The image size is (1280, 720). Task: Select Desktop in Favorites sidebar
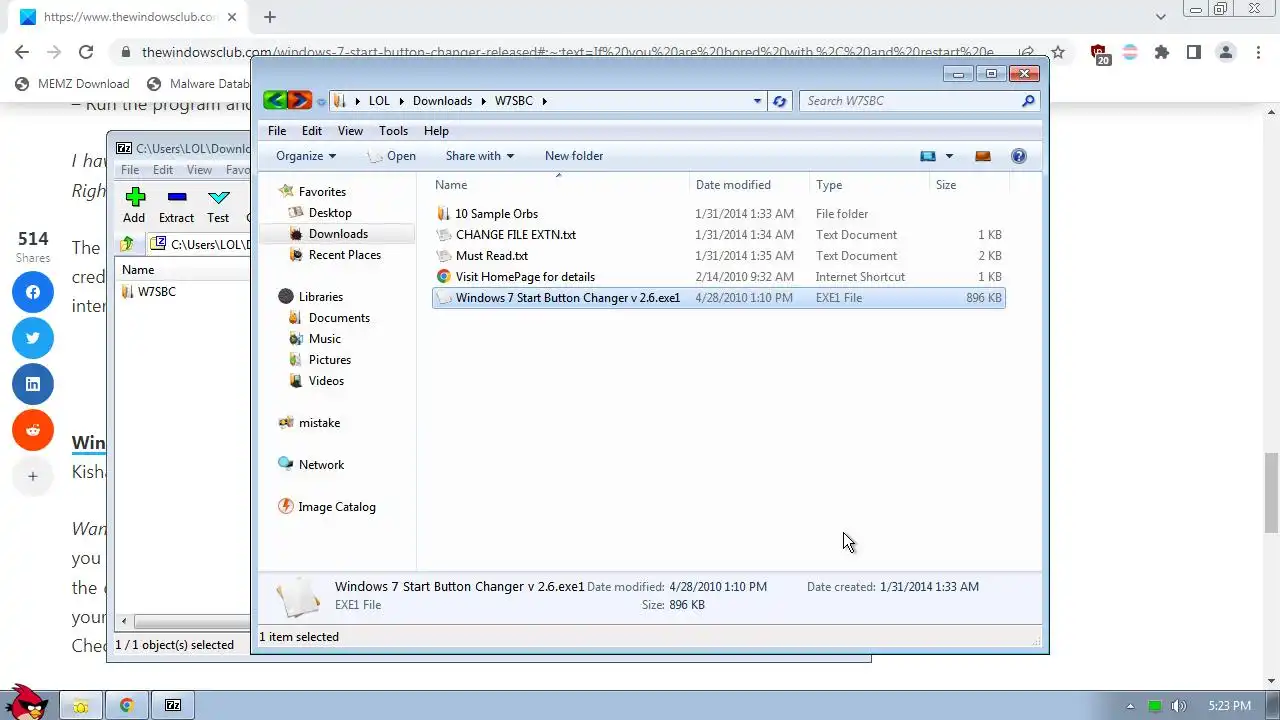[x=330, y=213]
